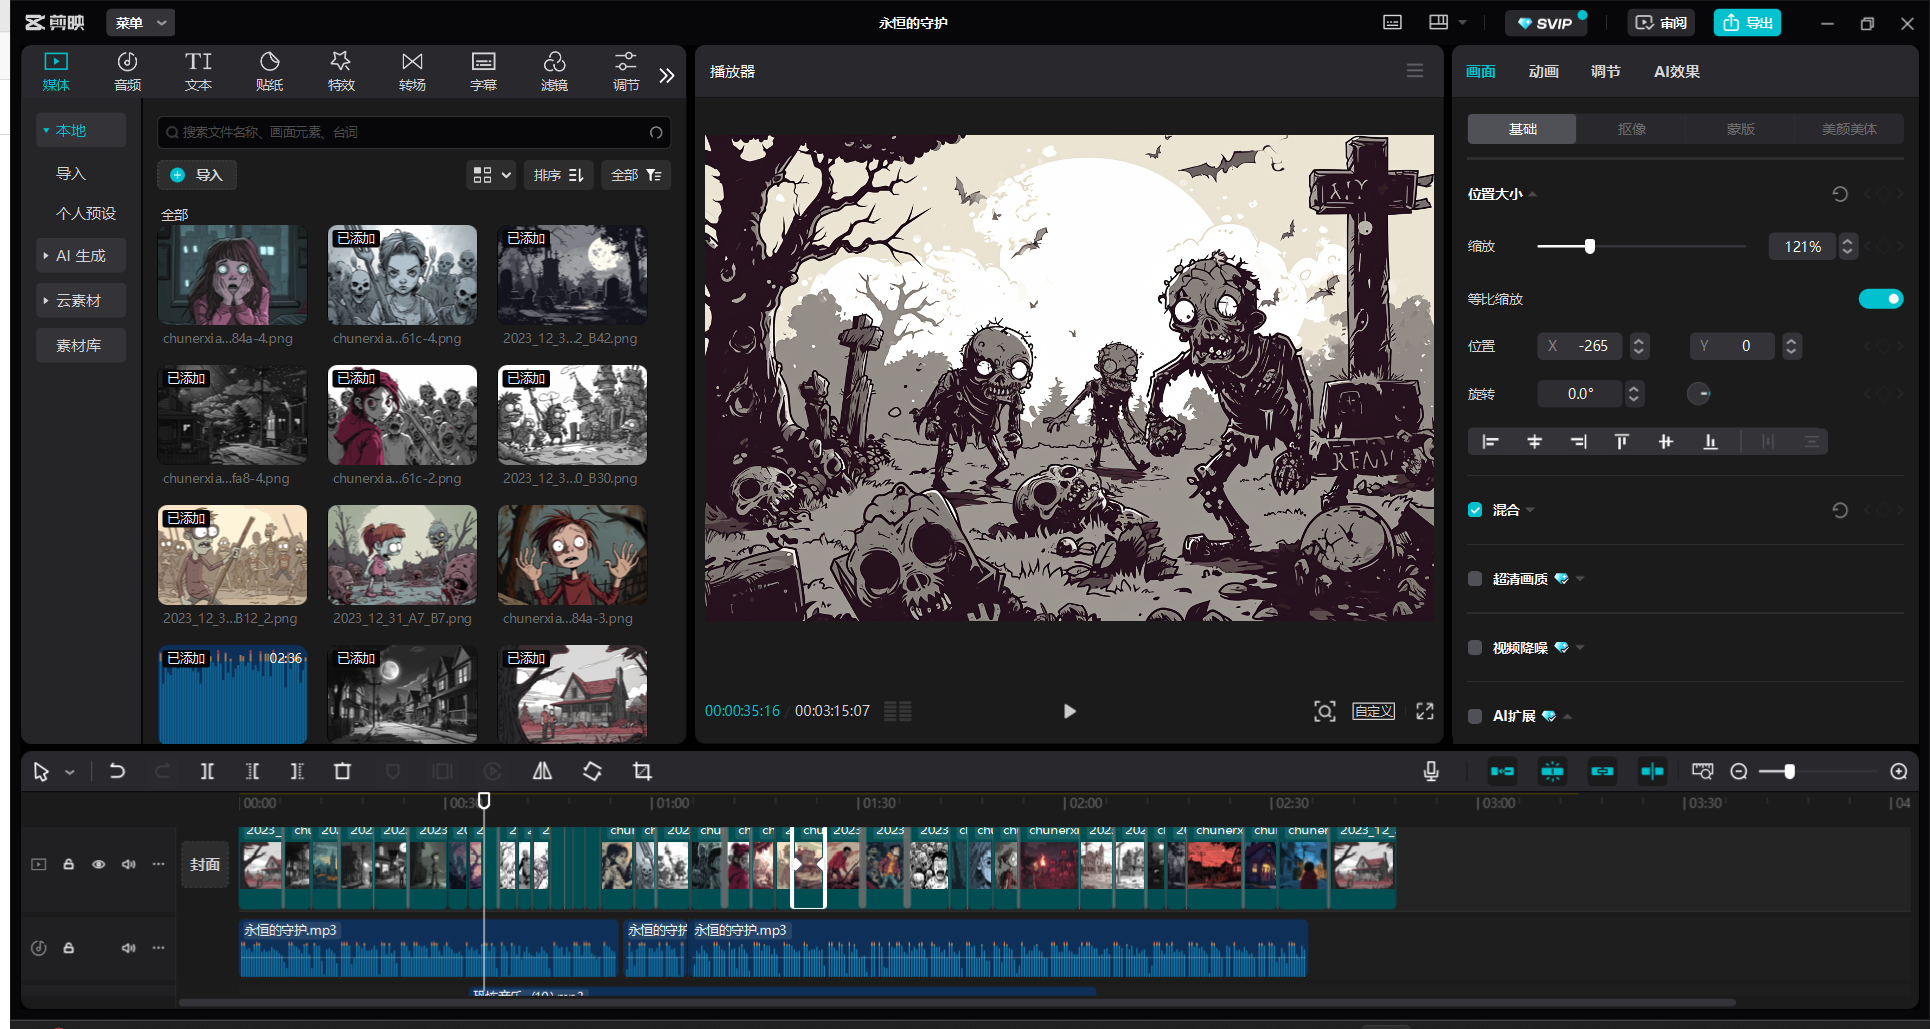Split clip at playhead

coord(207,771)
